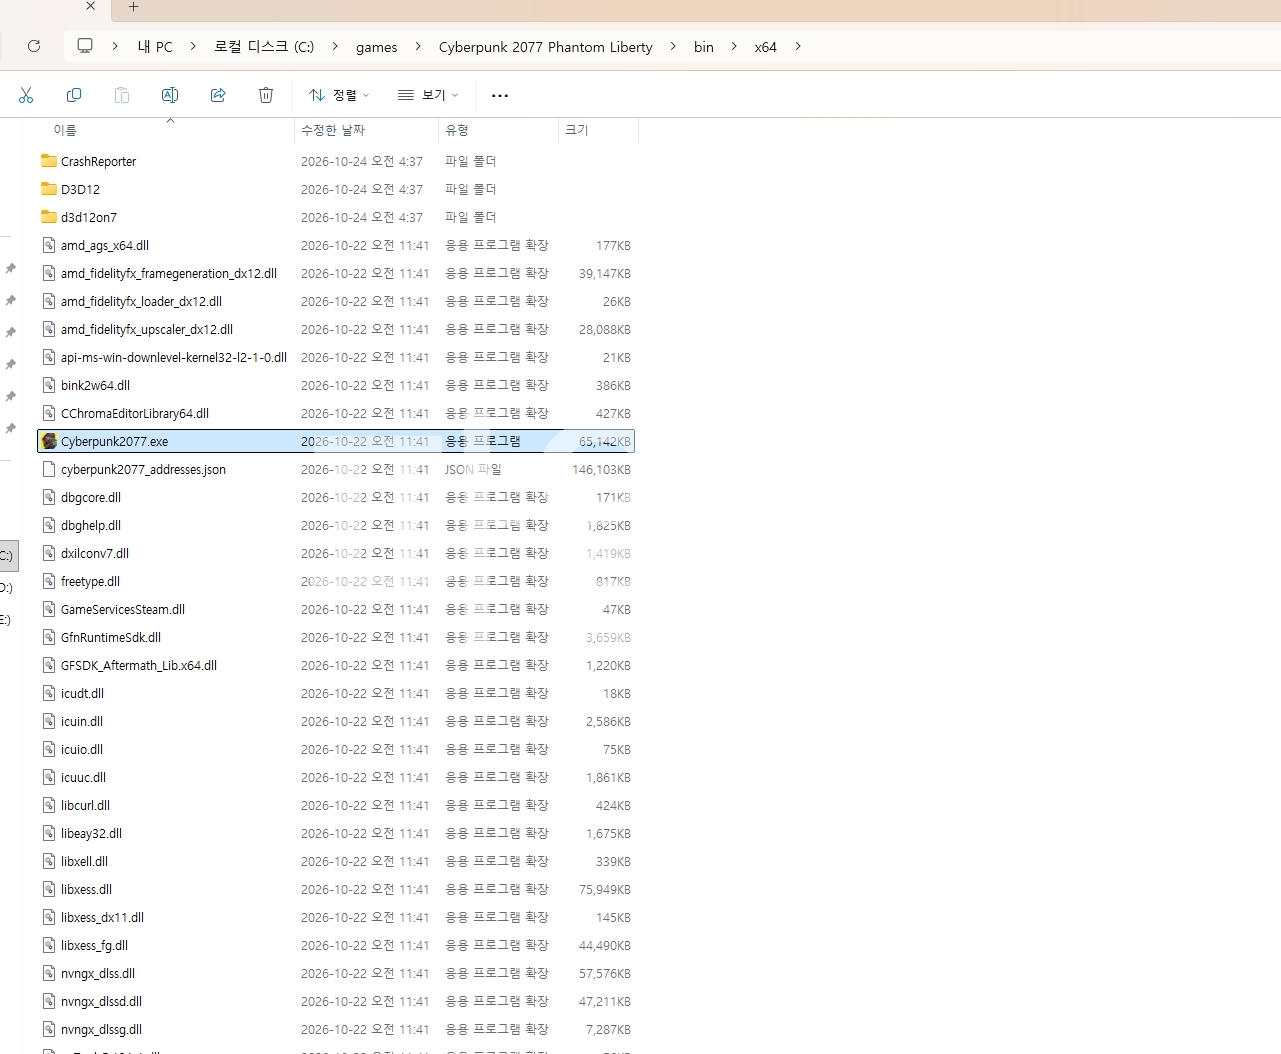The image size is (1281, 1054).
Task: Open the 정렬 sort dropdown
Action: (339, 95)
